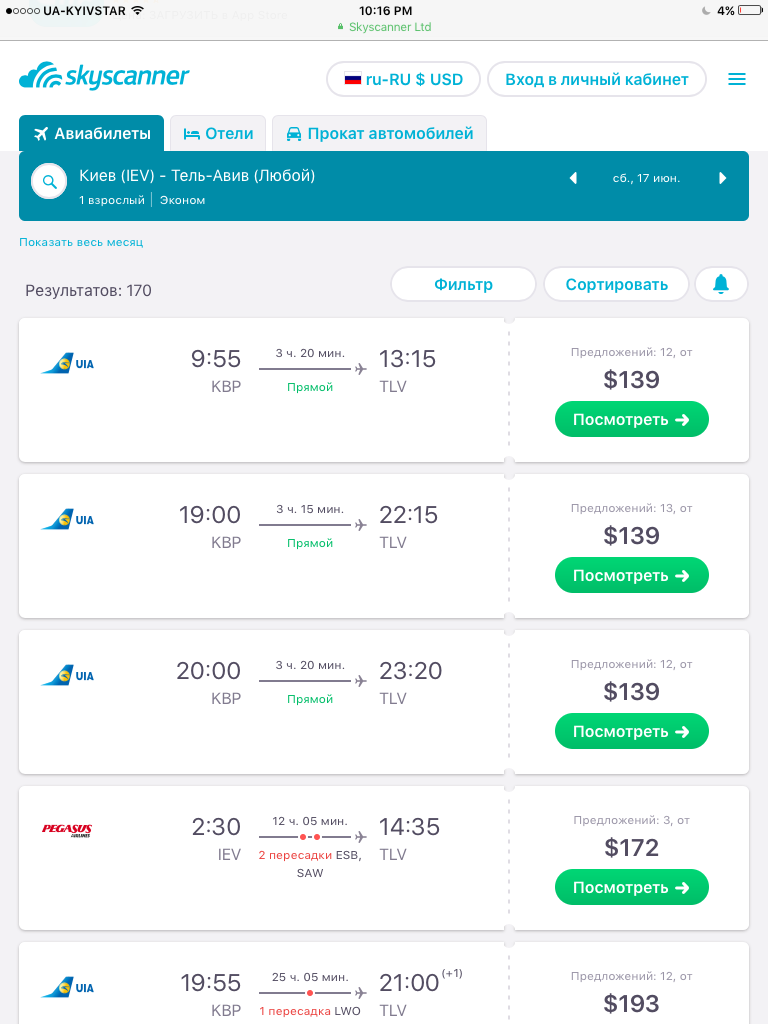This screenshot has width=768, height=1024.
Task: Click Показать весь месяц link
Action: coord(81,242)
